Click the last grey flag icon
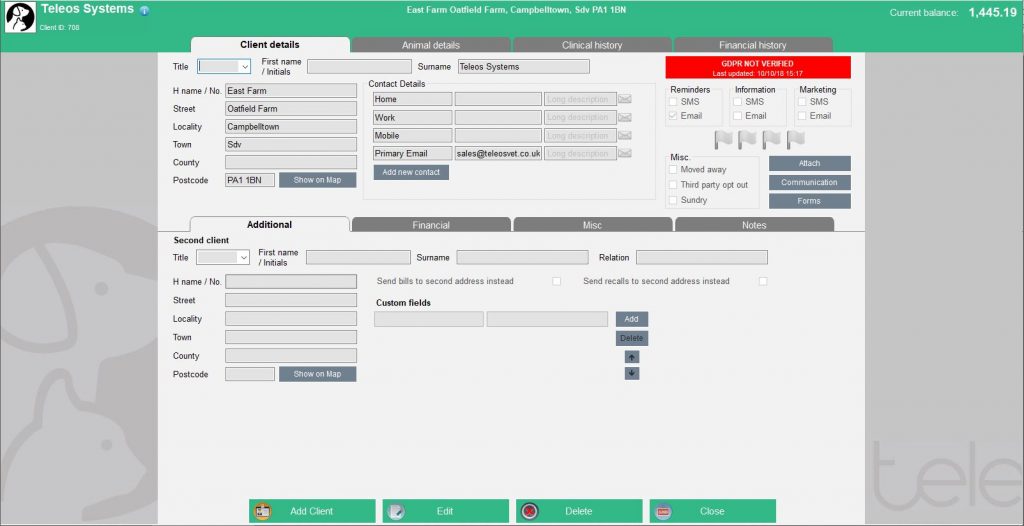Screen dimensions: 1024x526 796,139
